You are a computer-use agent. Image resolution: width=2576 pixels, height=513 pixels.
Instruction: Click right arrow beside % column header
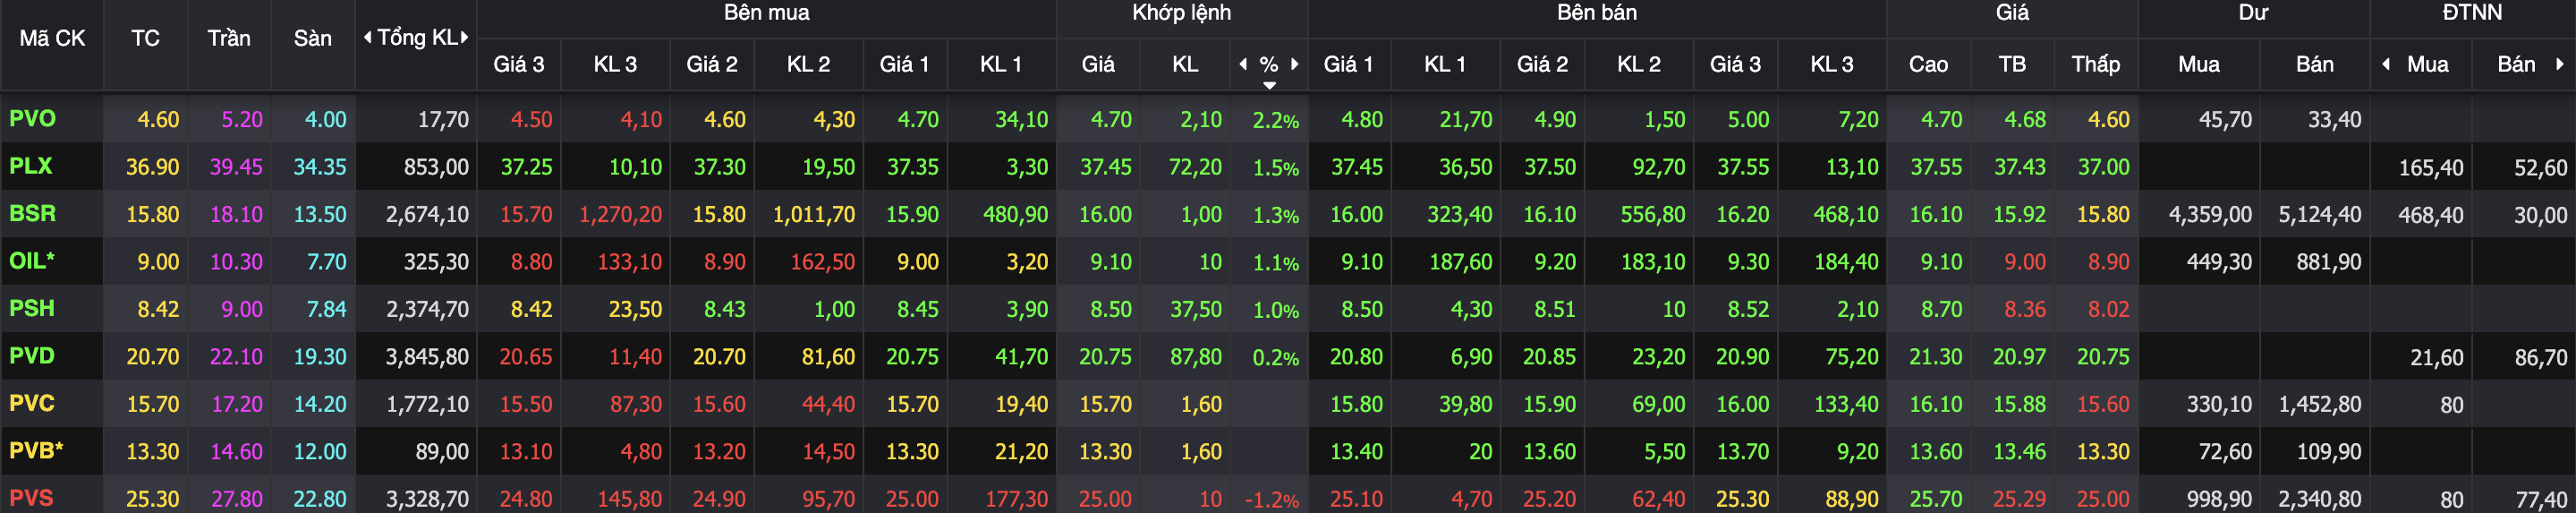[1295, 64]
